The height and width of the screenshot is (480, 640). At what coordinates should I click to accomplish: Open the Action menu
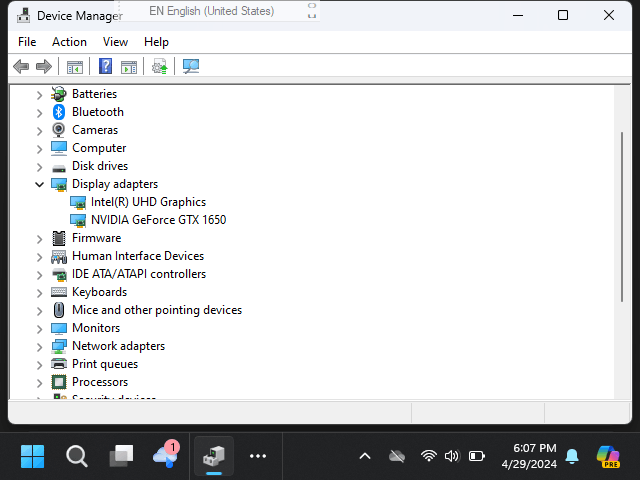(69, 42)
